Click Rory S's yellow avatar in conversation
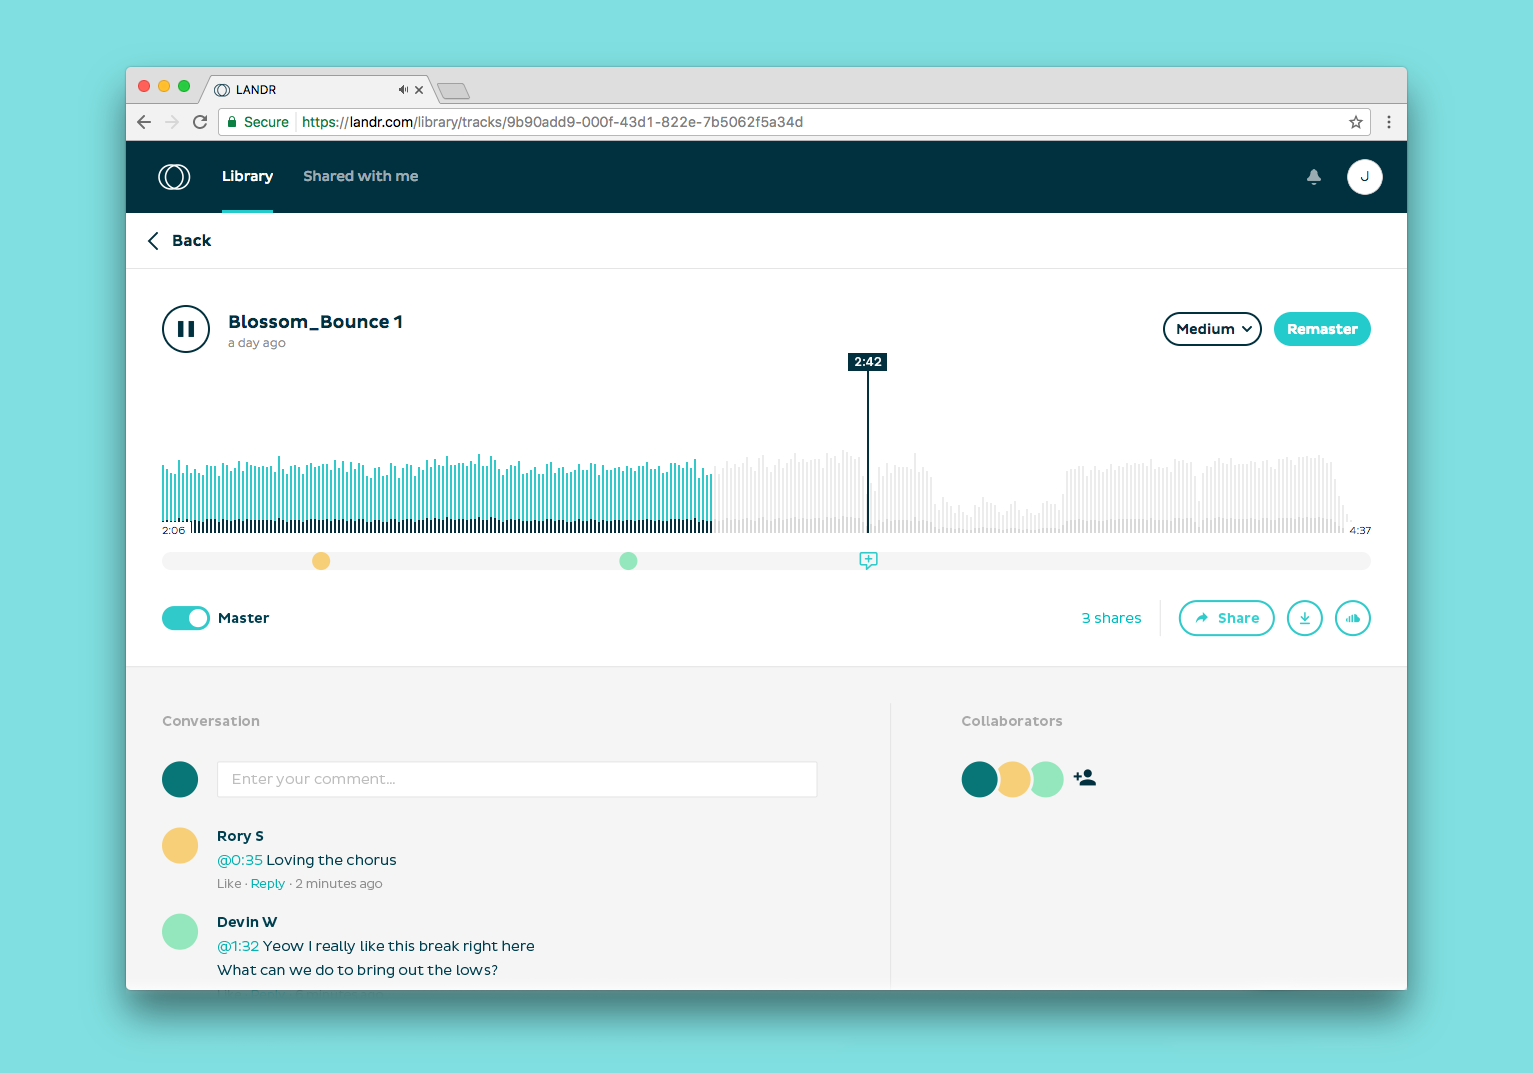The image size is (1533, 1073). click(x=180, y=846)
